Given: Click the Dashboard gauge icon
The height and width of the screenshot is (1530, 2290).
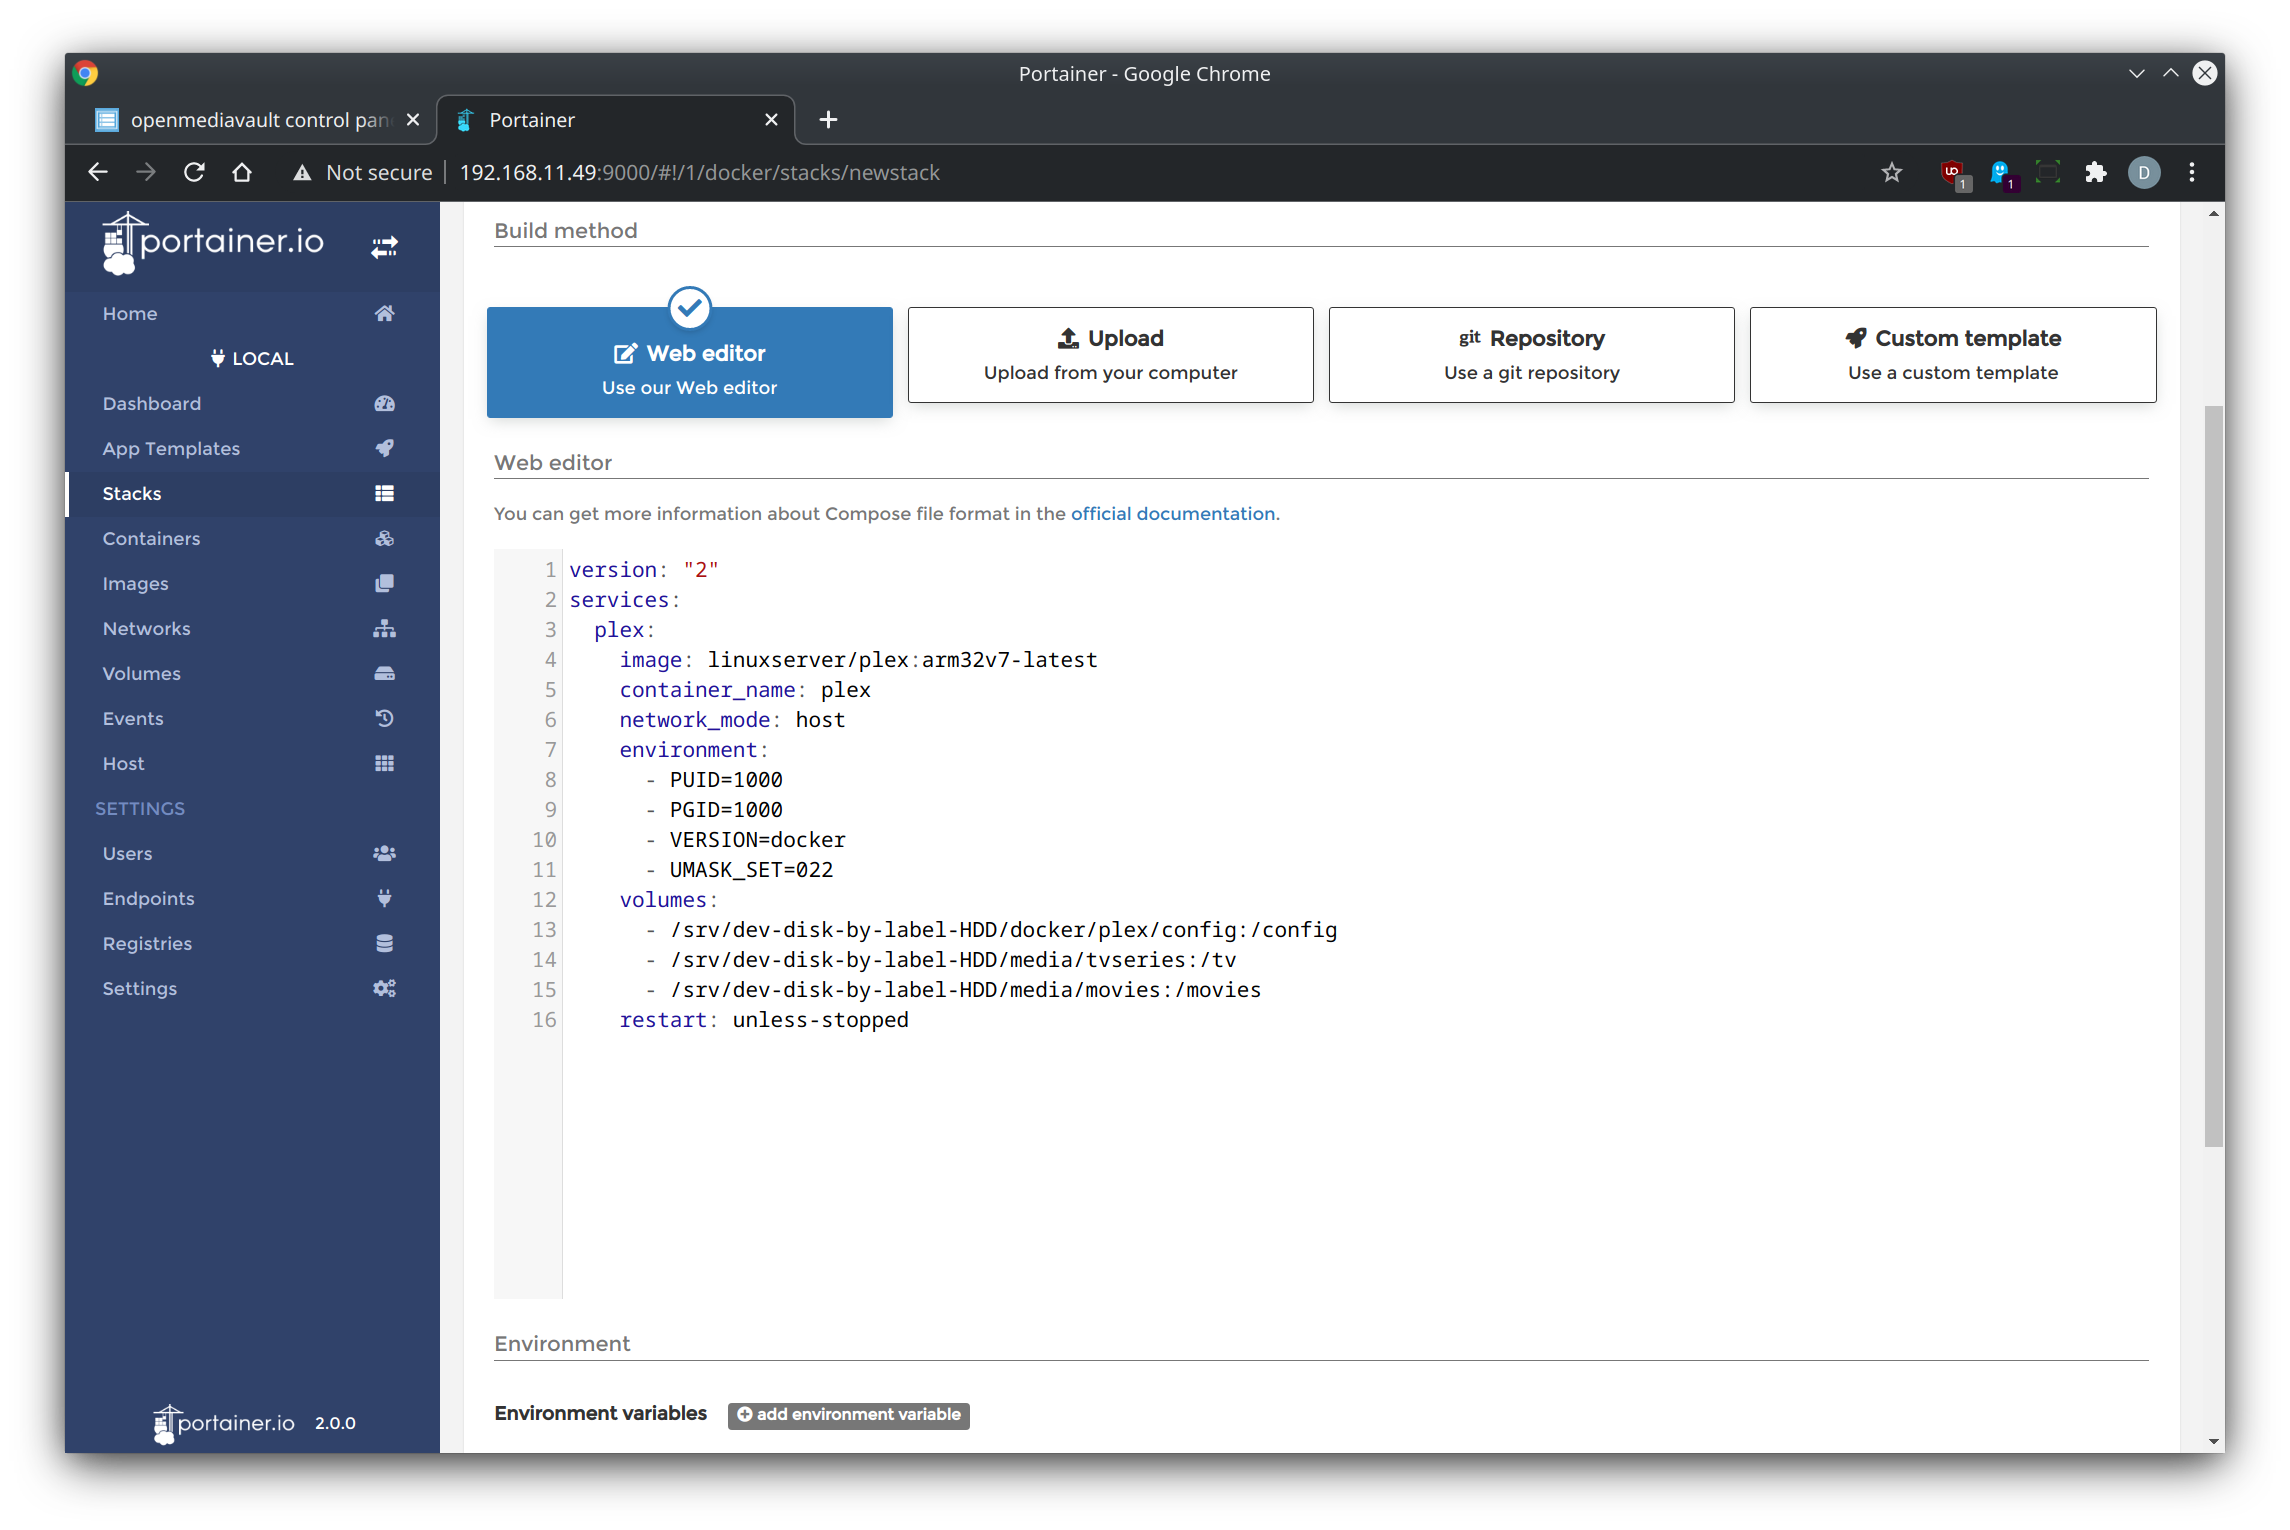Looking at the screenshot, I should click(x=384, y=403).
